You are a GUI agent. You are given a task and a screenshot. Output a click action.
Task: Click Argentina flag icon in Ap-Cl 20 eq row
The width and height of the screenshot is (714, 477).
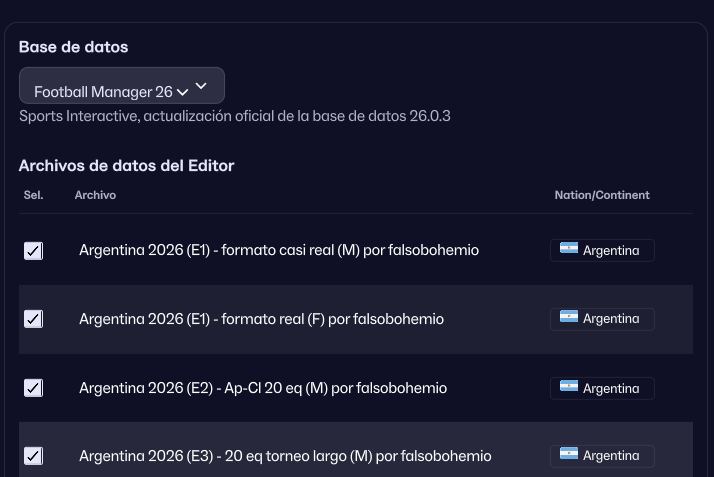(x=569, y=386)
